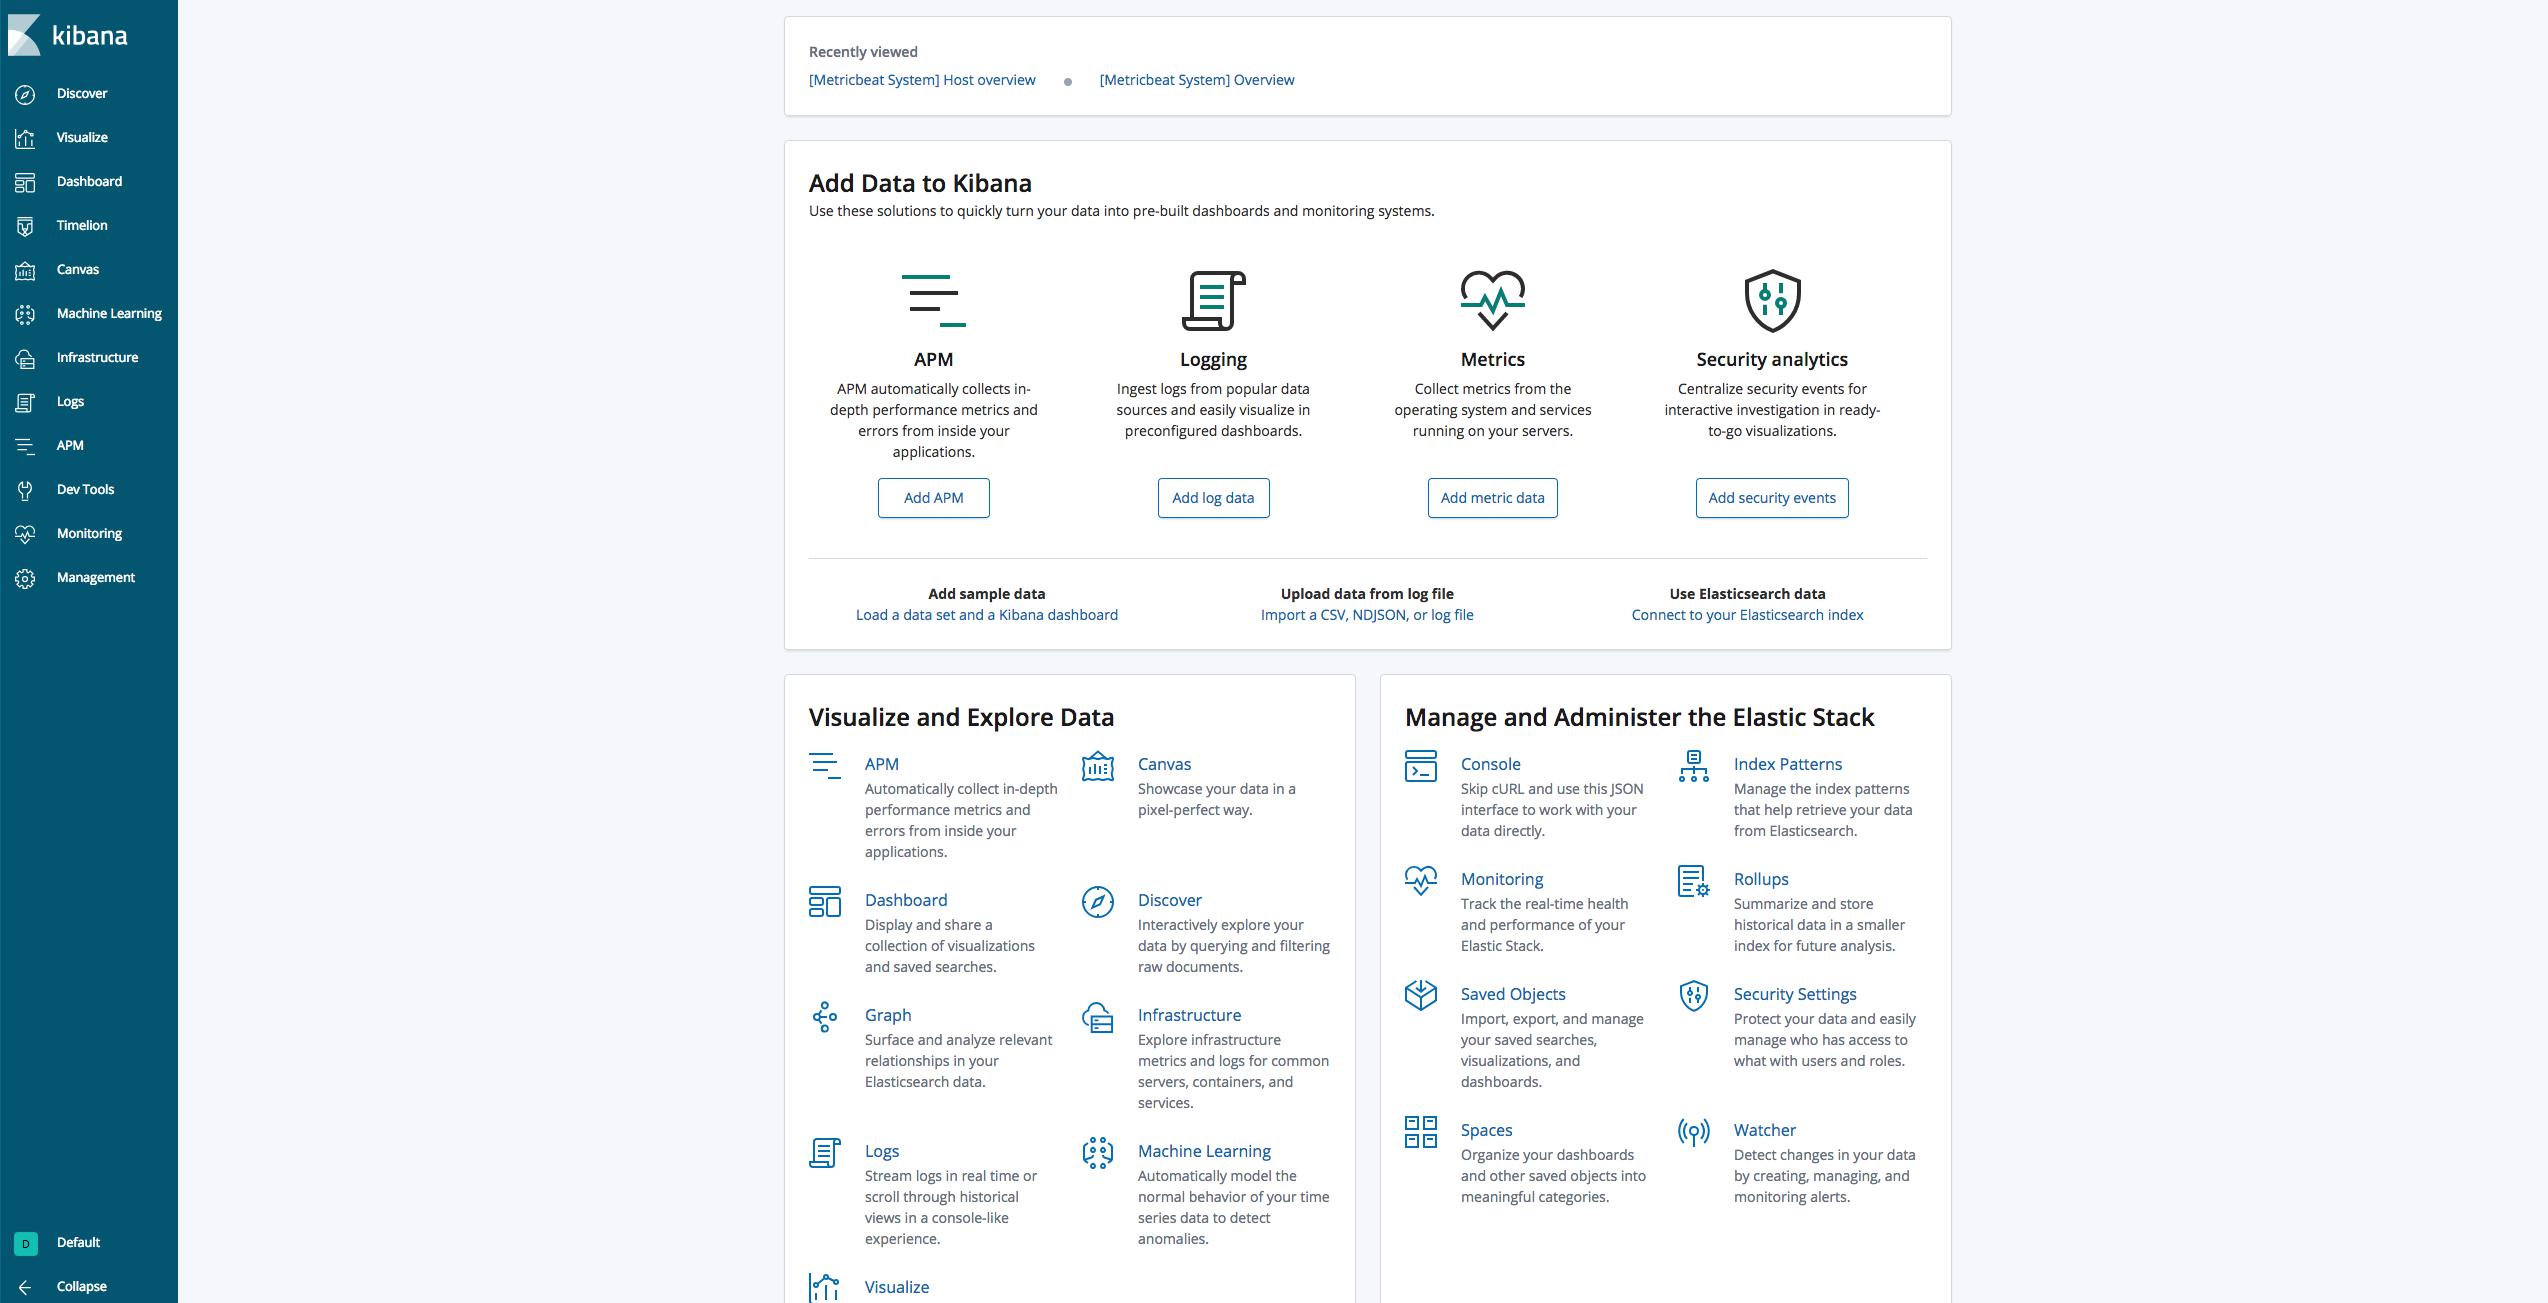Select APM menu item in sidebar

(70, 444)
